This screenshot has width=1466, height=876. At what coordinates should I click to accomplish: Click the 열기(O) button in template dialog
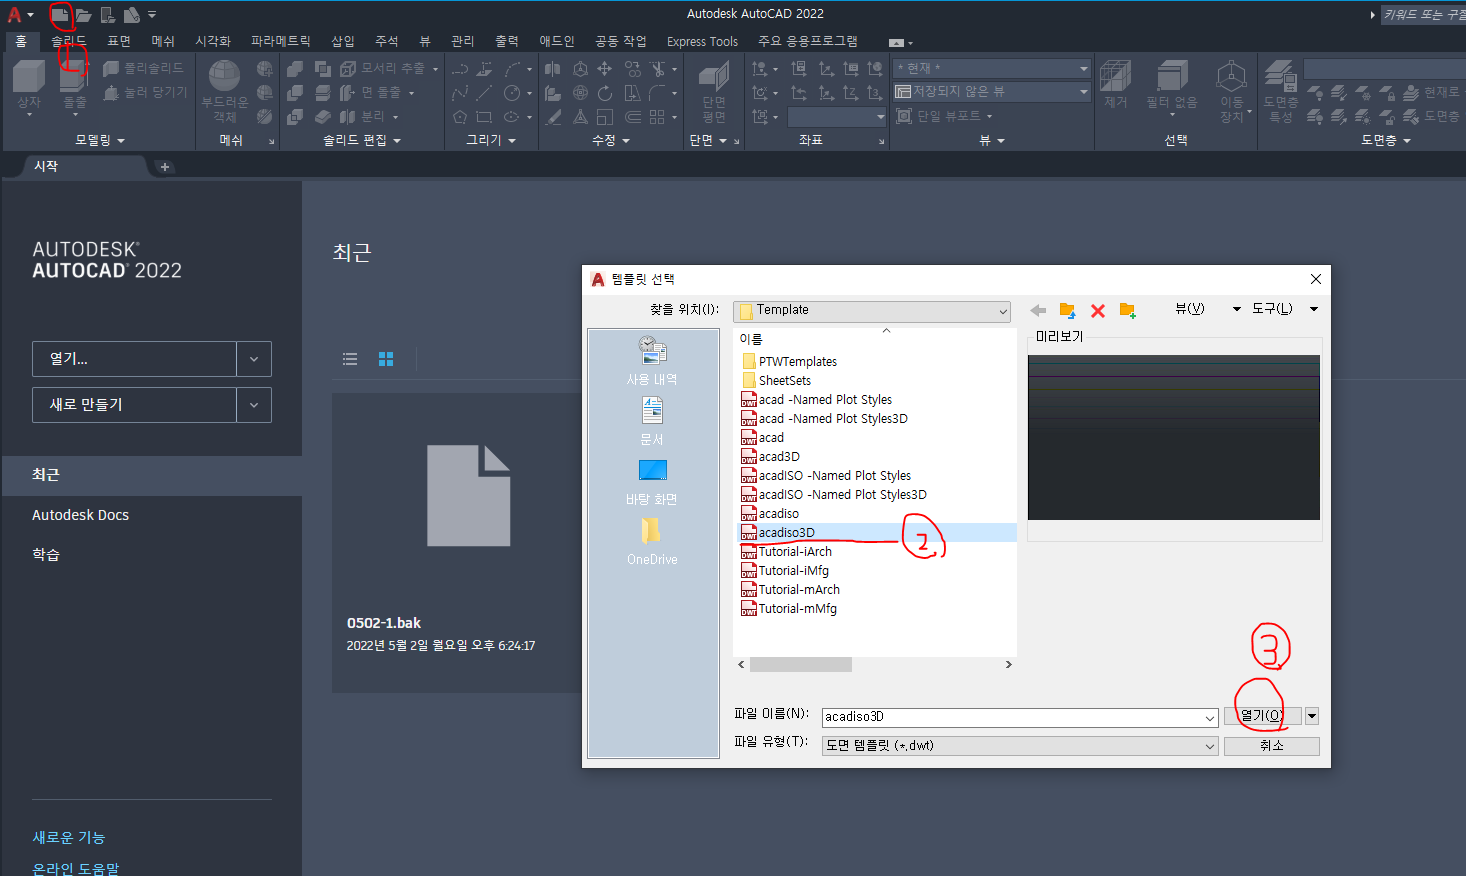[x=1262, y=716]
